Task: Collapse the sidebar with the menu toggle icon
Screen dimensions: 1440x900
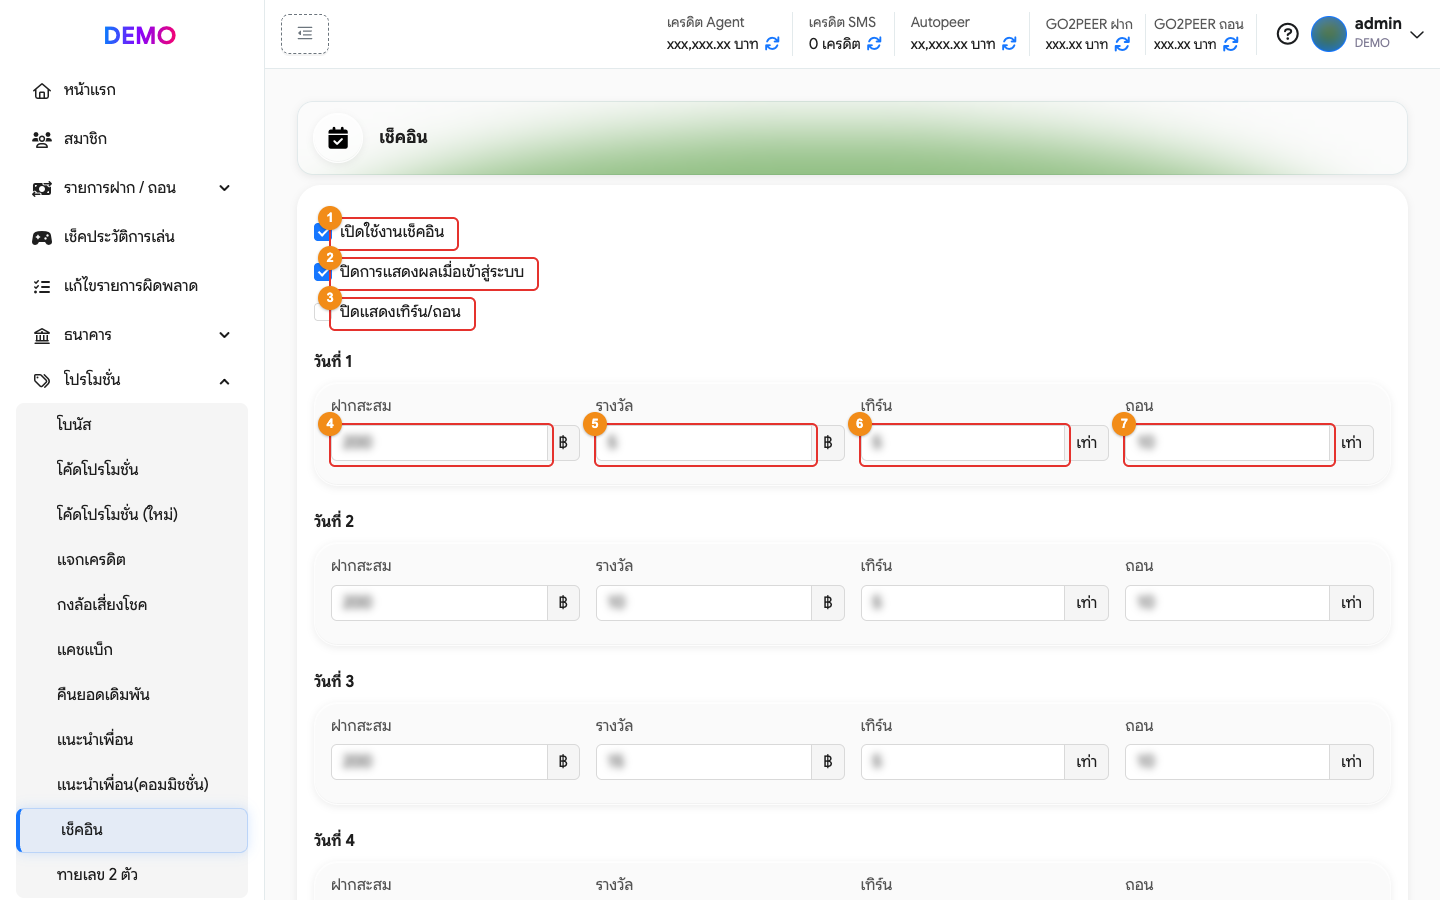Action: [x=305, y=34]
